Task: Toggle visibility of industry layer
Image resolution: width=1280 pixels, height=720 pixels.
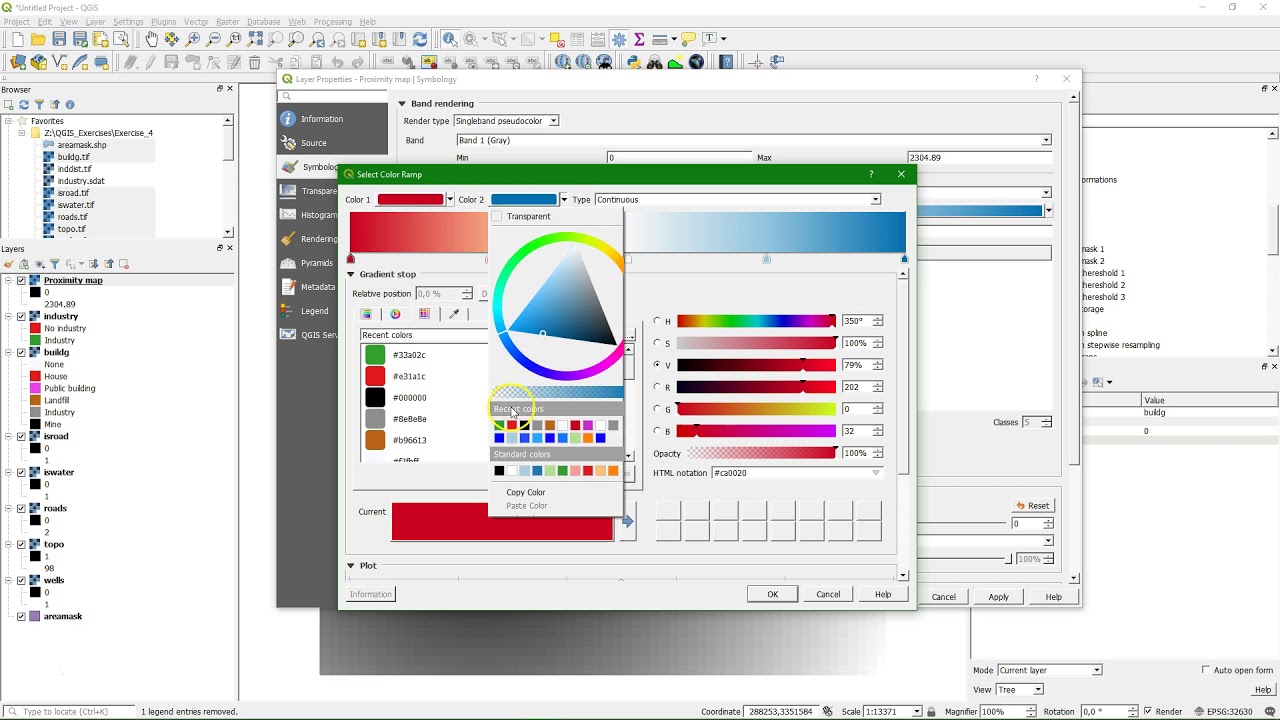Action: coord(21,316)
